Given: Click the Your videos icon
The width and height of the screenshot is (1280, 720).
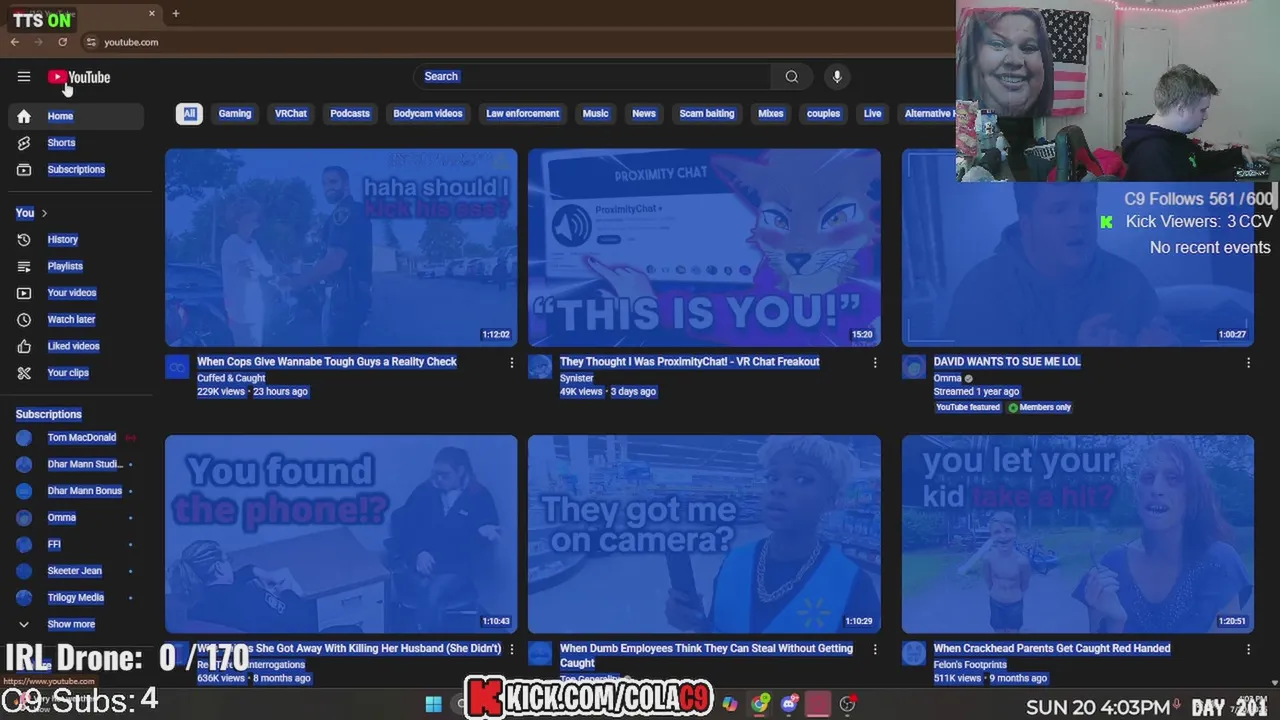Looking at the screenshot, I should click(24, 293).
